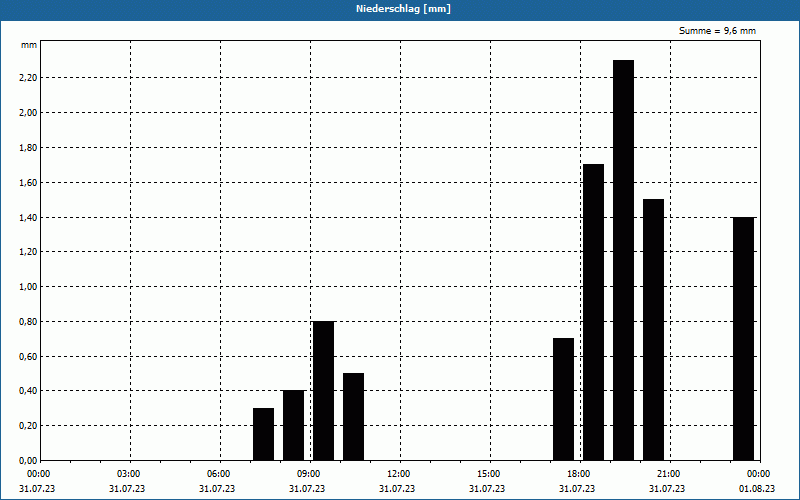Select the 1,60 y-axis value
This screenshot has width=800, height=500.
click(x=29, y=182)
